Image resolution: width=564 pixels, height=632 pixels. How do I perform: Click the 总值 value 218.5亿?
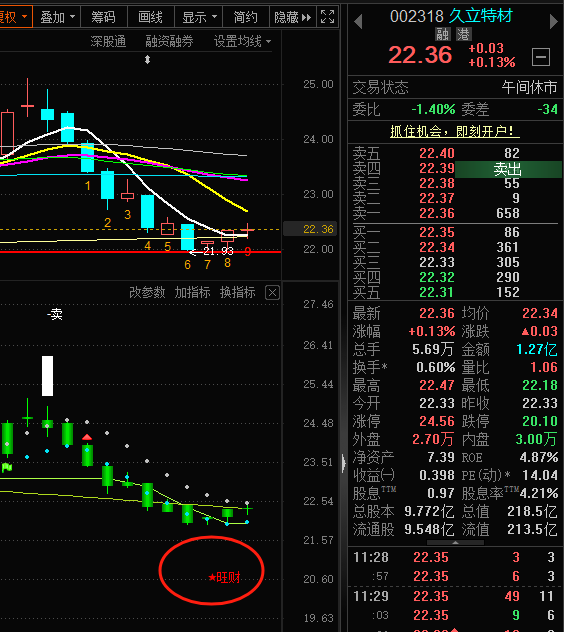[x=532, y=511]
